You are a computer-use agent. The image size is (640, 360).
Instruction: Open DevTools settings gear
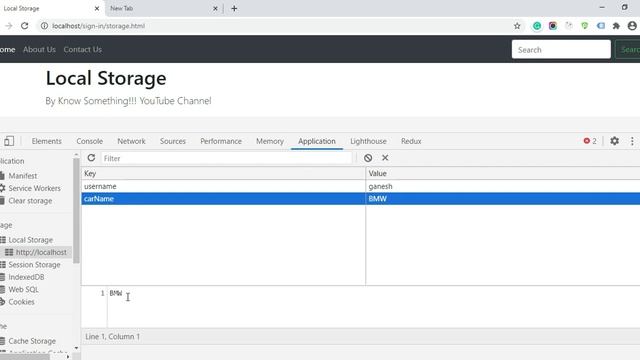[614, 141]
